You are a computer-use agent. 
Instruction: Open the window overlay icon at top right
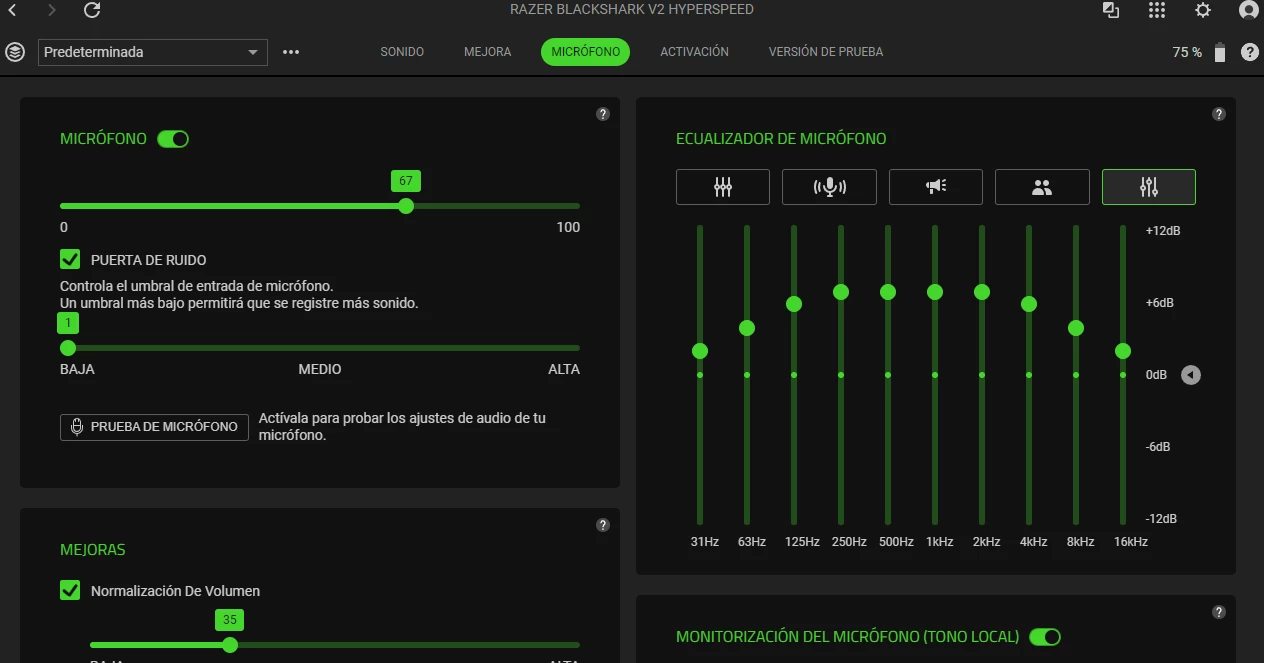pos(1111,10)
